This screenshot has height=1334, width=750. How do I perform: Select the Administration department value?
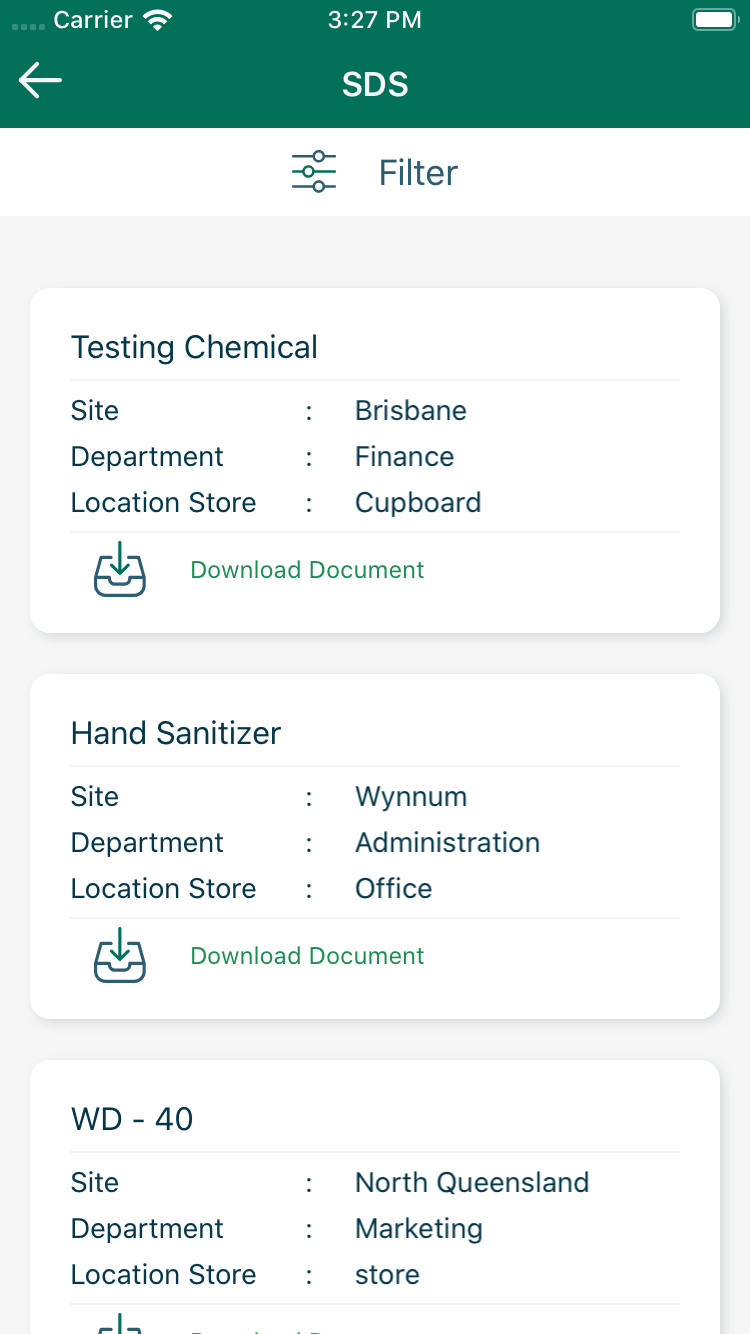[447, 843]
